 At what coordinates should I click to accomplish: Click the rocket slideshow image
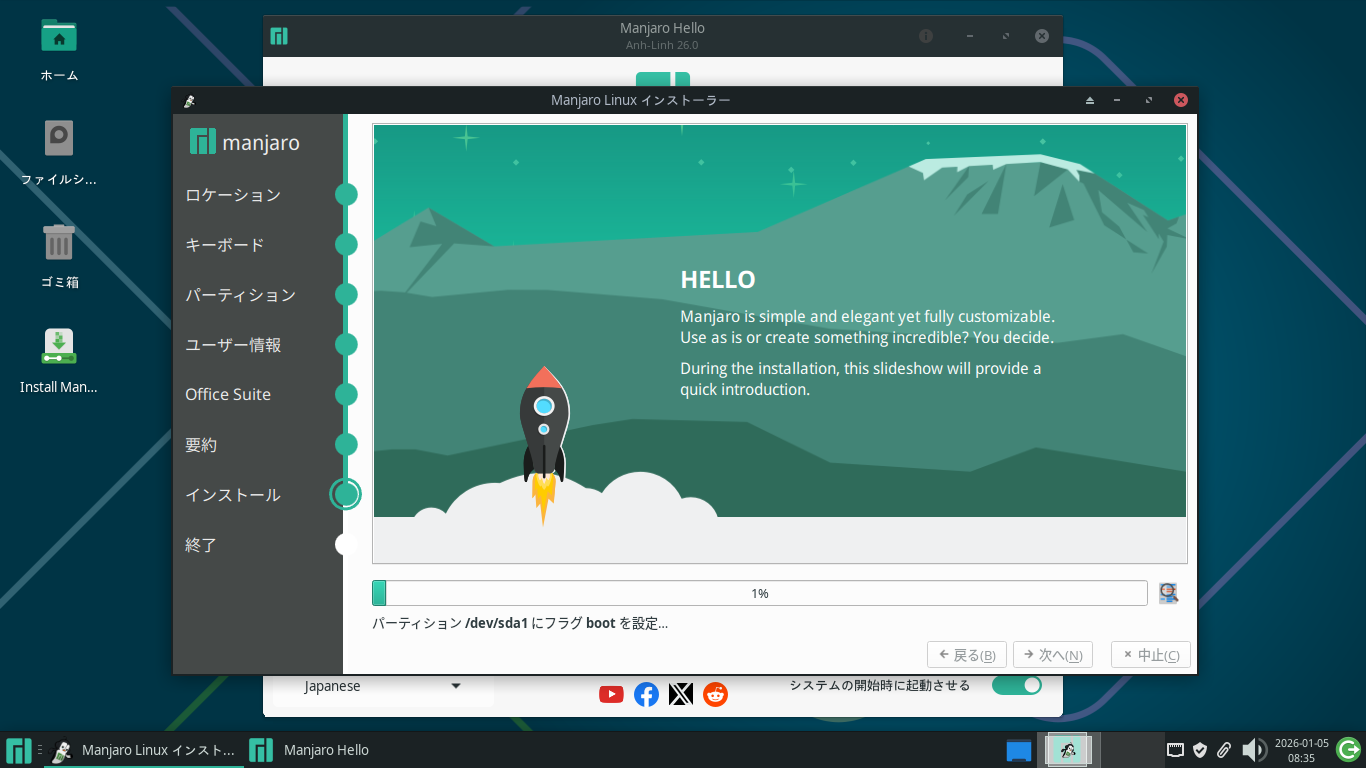pyautogui.click(x=544, y=445)
